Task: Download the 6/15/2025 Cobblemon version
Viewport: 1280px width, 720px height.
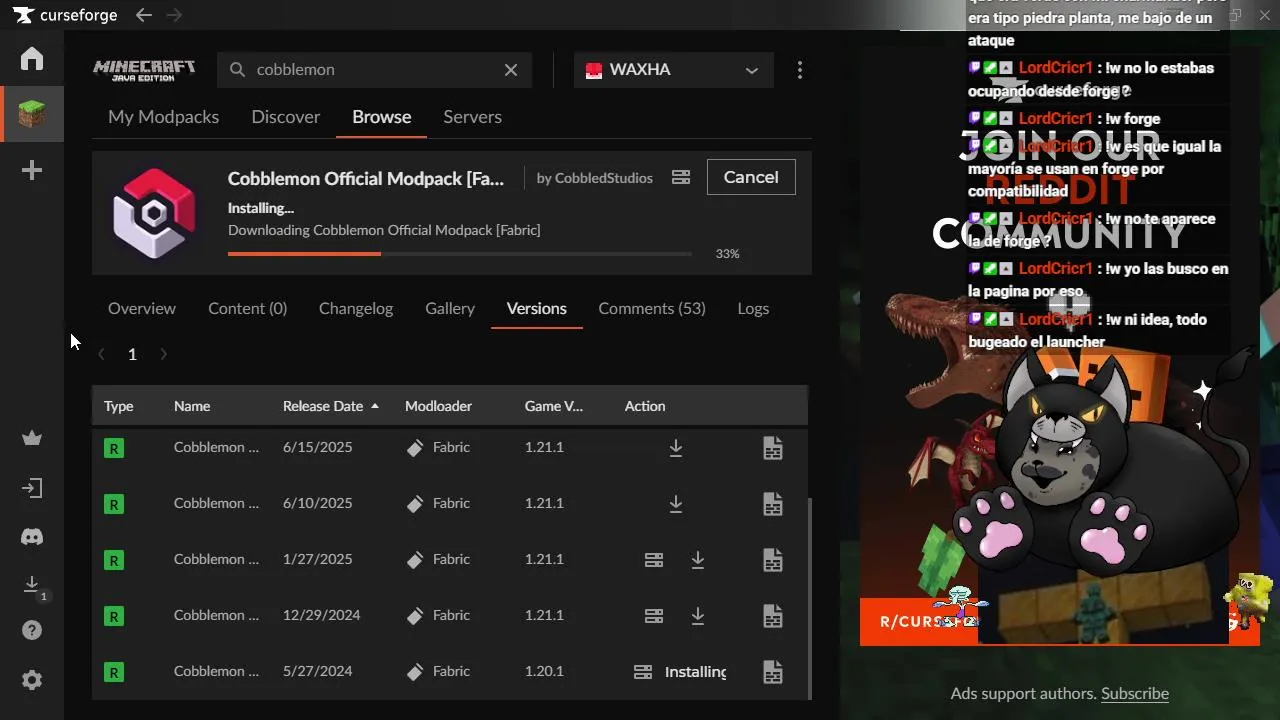Action: pyautogui.click(x=676, y=448)
